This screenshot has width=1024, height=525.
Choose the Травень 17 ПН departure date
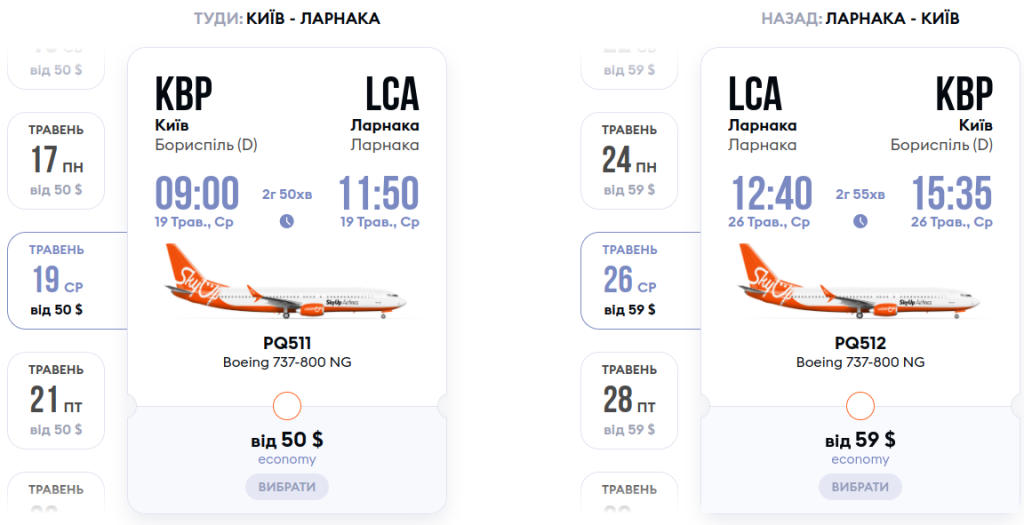coord(56,160)
